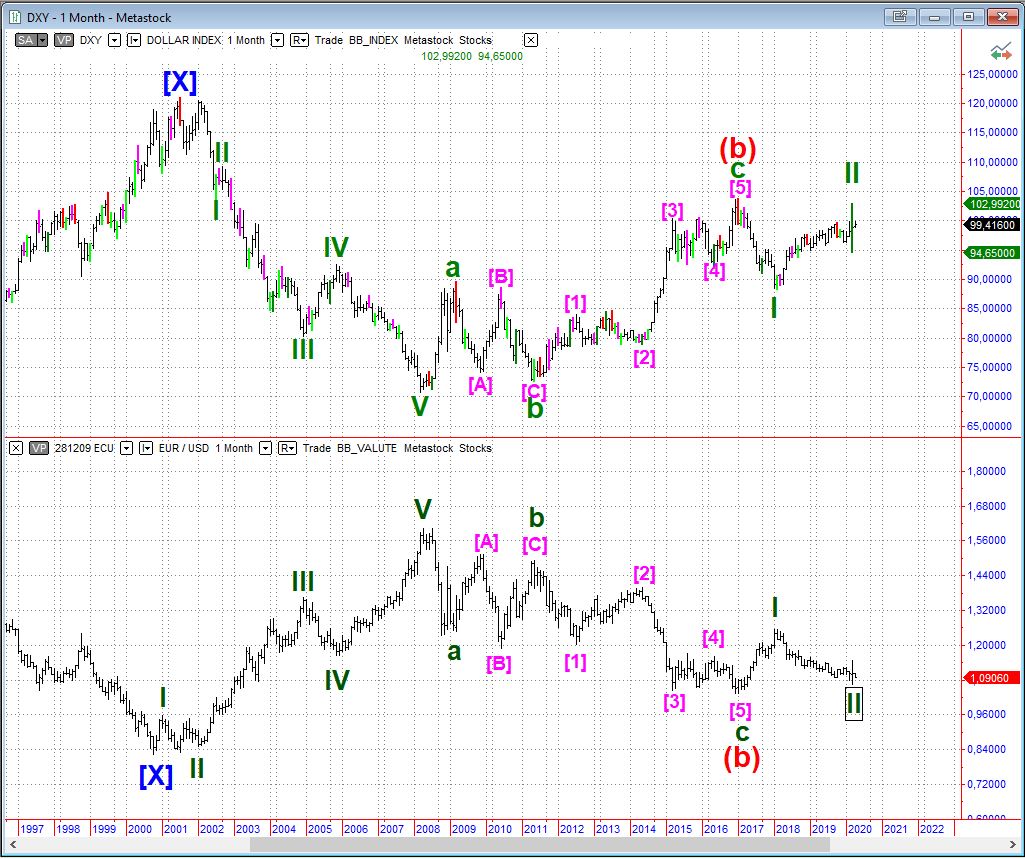Open the symbol dropdown next to DXY

[114, 40]
